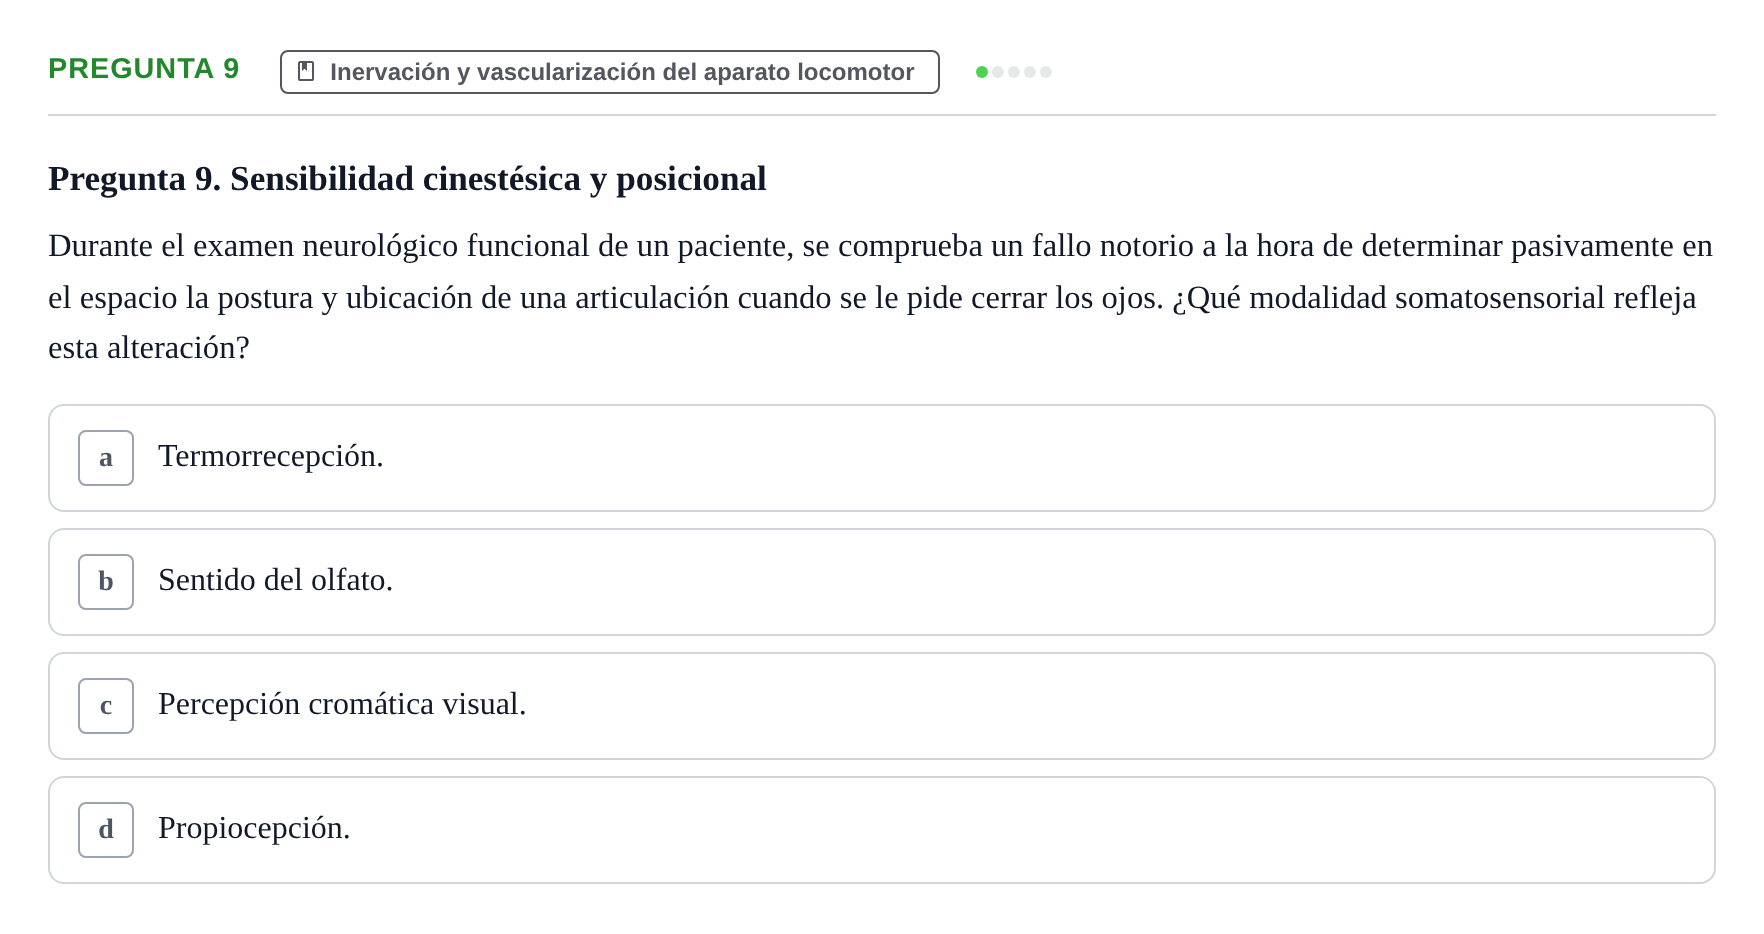Click the fourth difficulty indicator dot

pyautogui.click(x=1030, y=72)
